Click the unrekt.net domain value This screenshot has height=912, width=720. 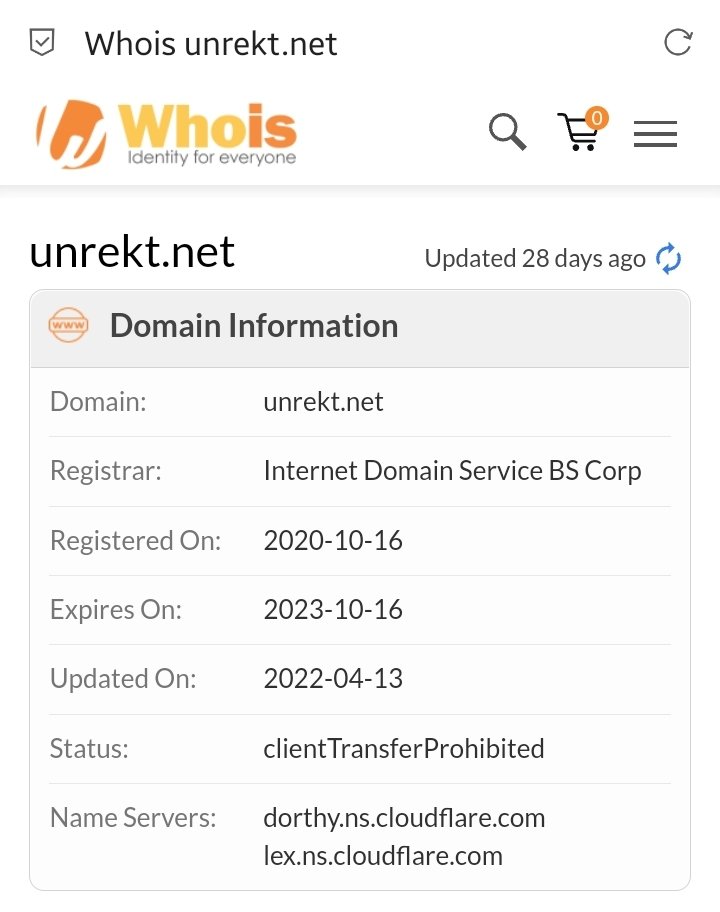[323, 402]
